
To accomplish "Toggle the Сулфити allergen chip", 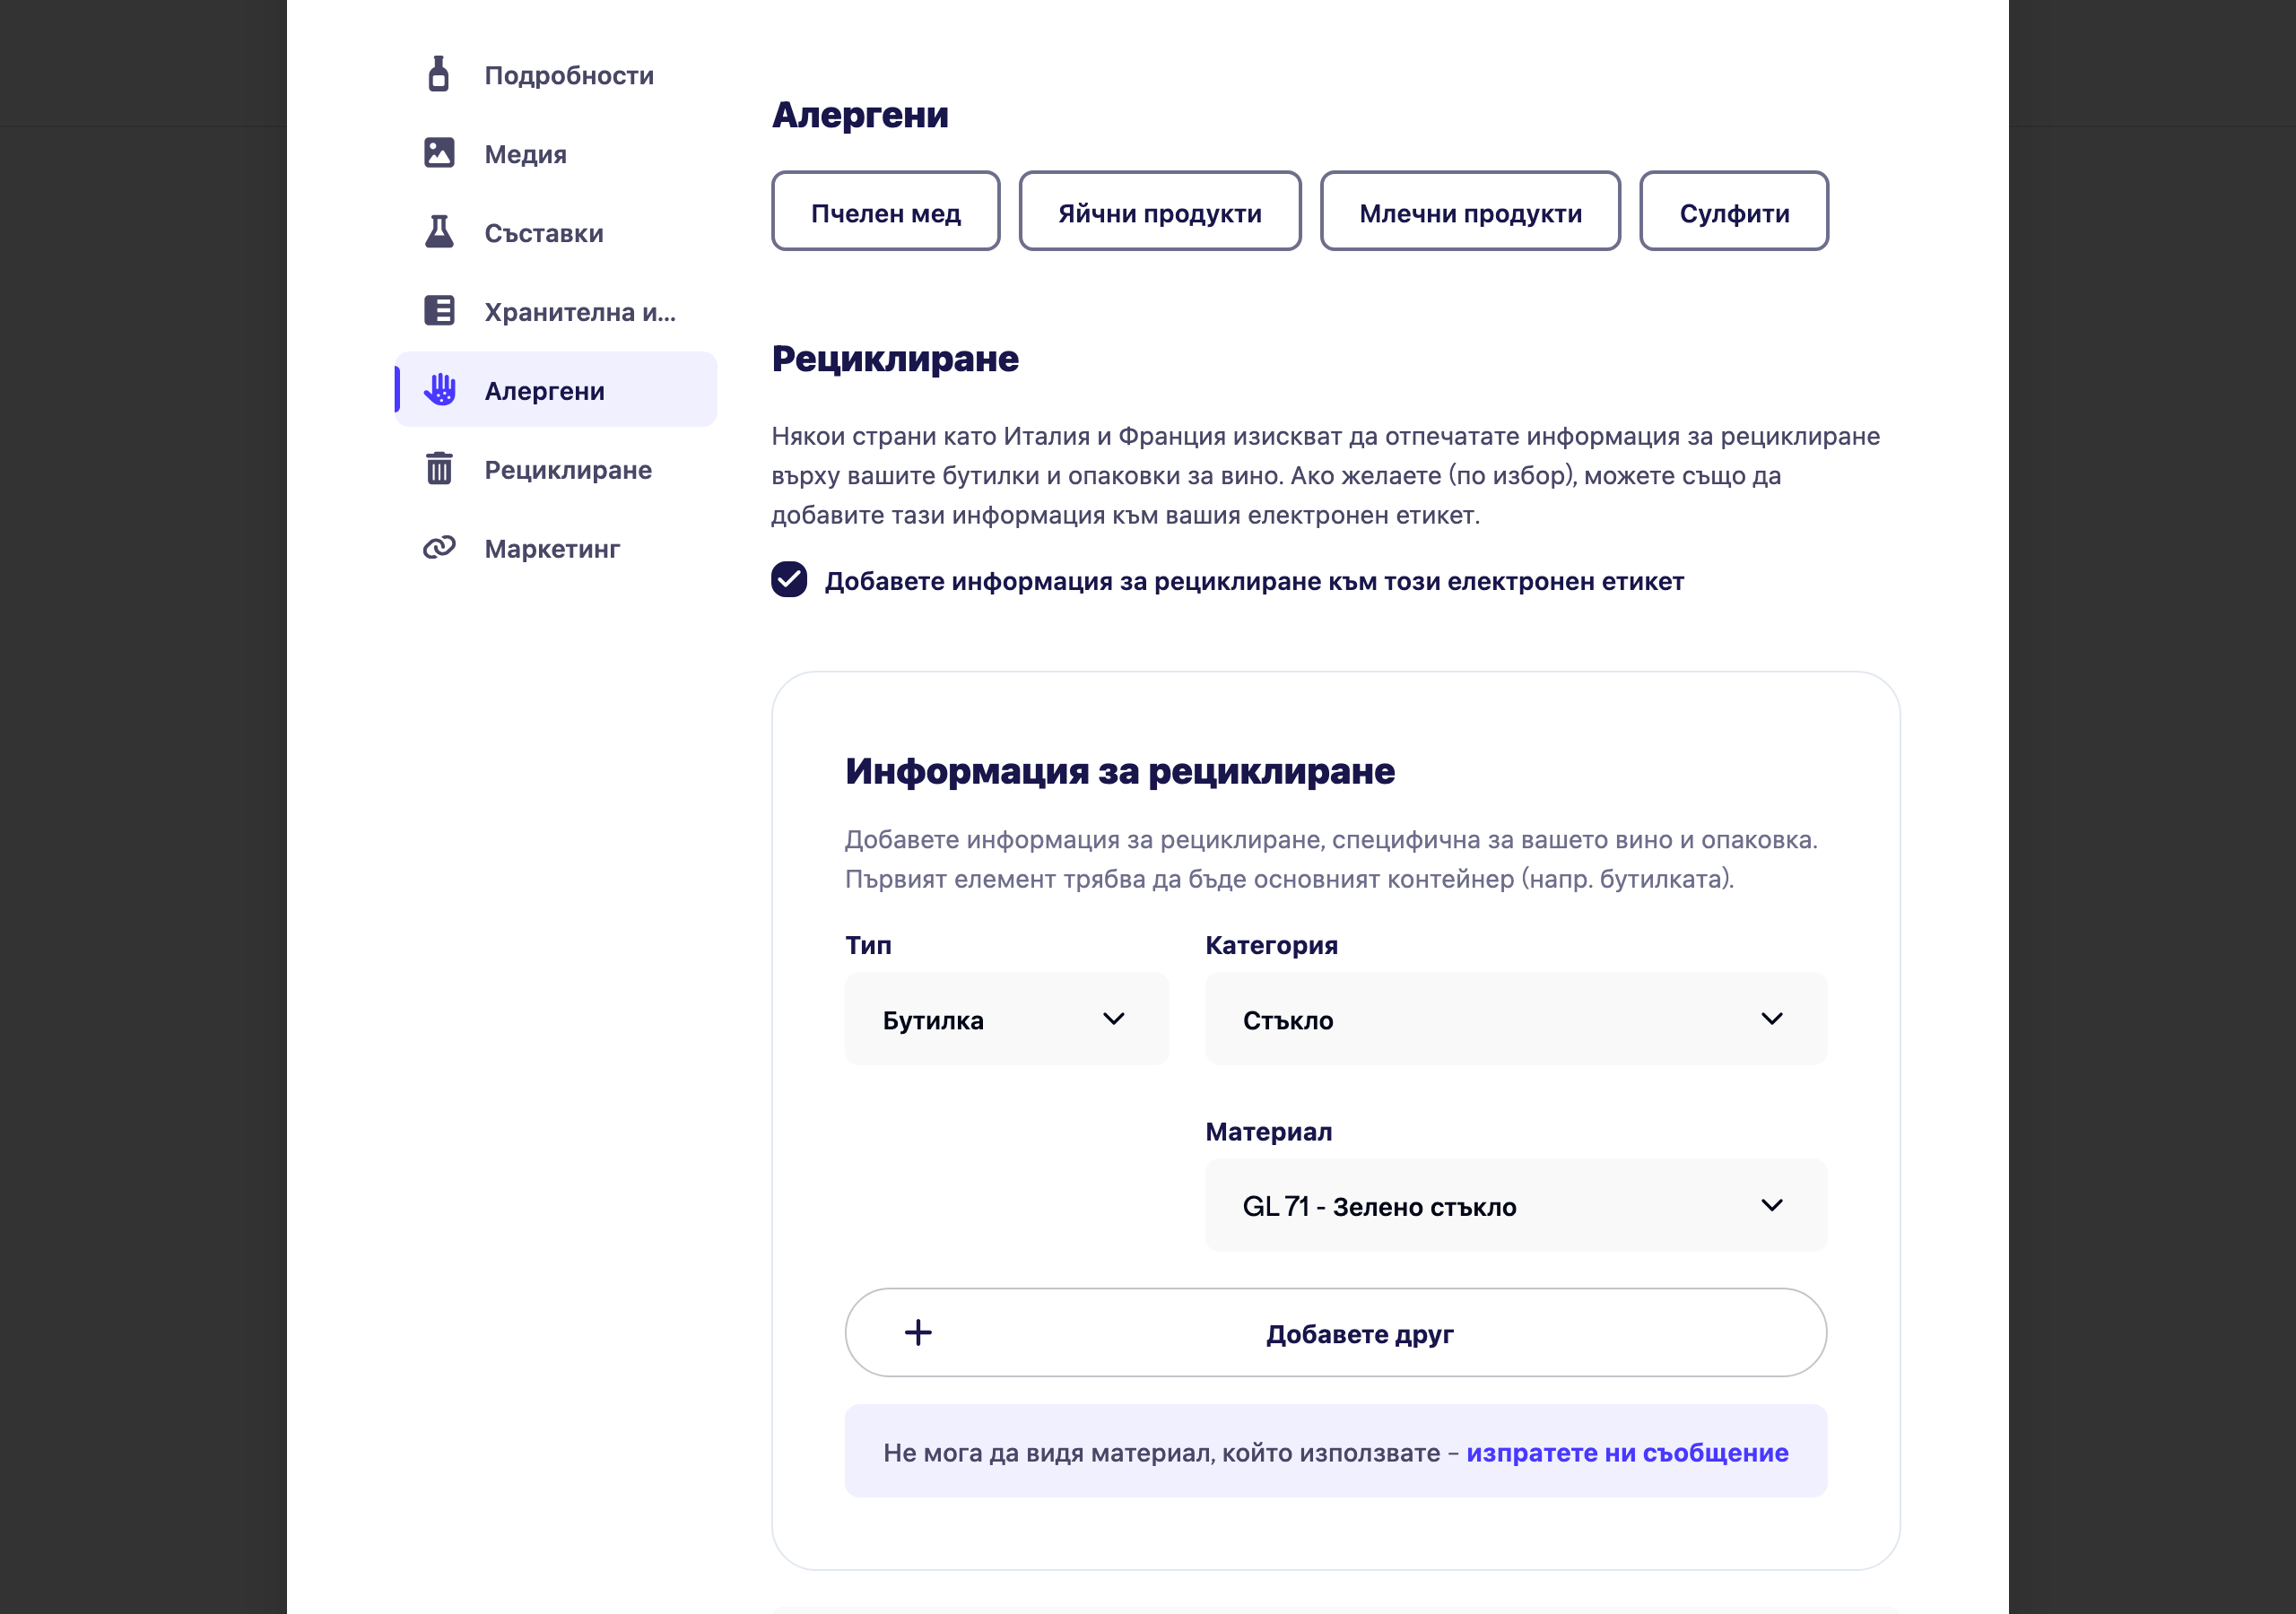I will [1734, 212].
